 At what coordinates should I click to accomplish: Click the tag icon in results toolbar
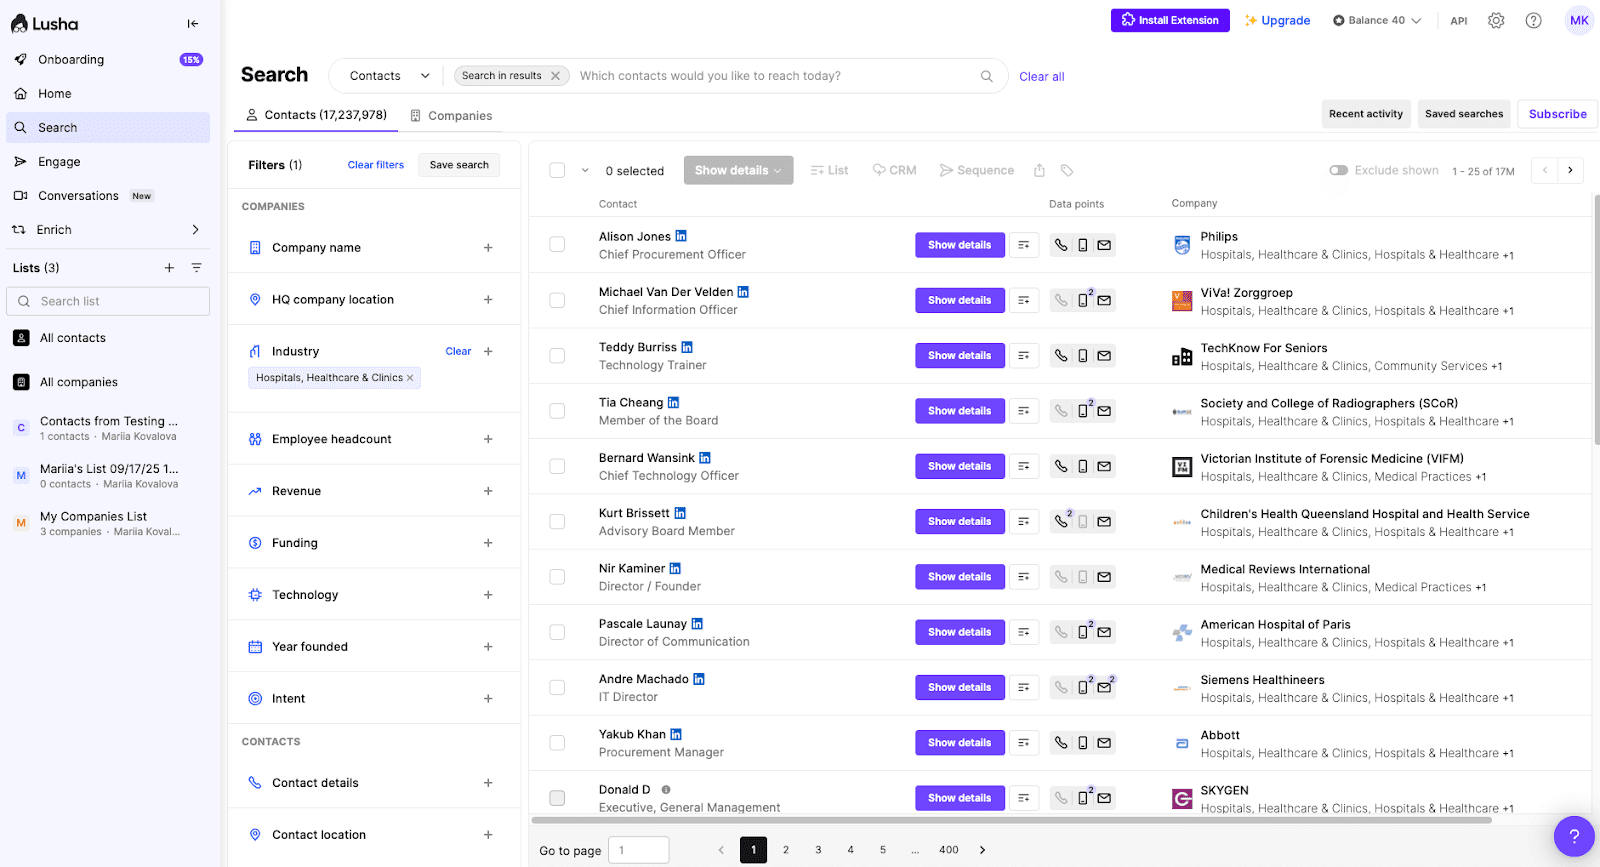click(x=1067, y=171)
